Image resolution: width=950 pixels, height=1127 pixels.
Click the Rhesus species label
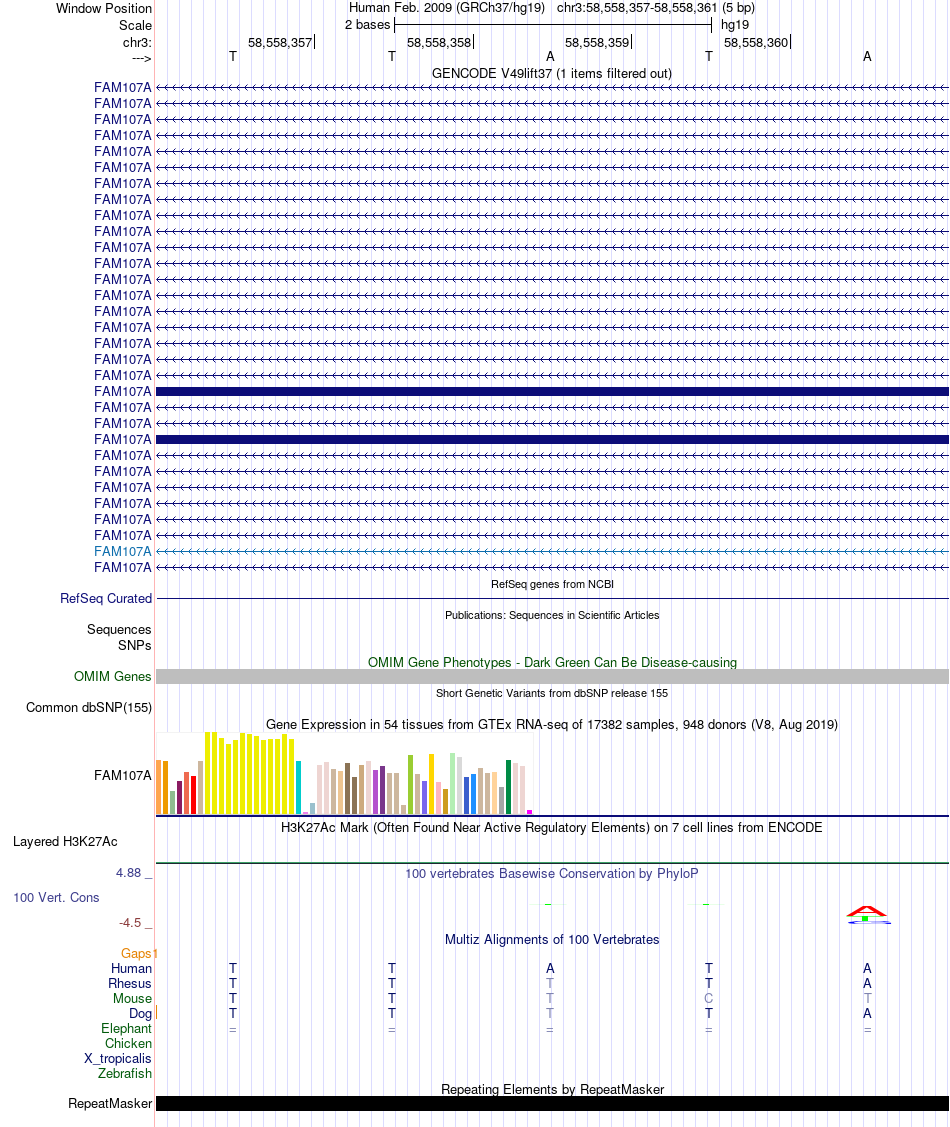(x=129, y=983)
